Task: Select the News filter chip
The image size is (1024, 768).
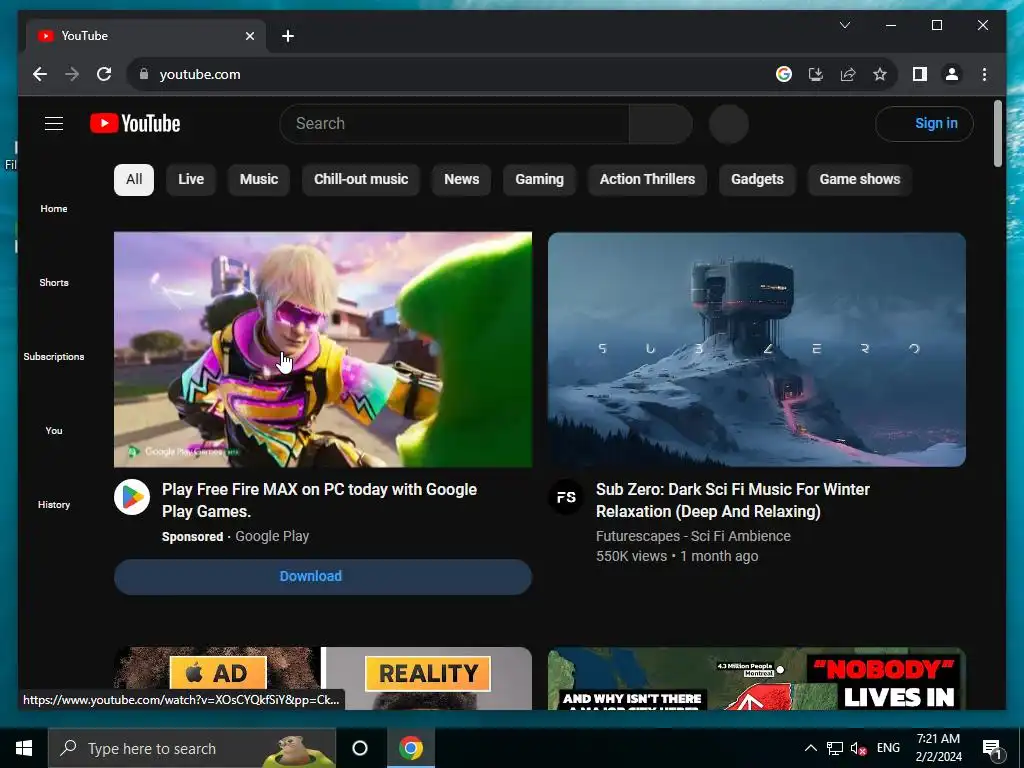Action: (462, 180)
